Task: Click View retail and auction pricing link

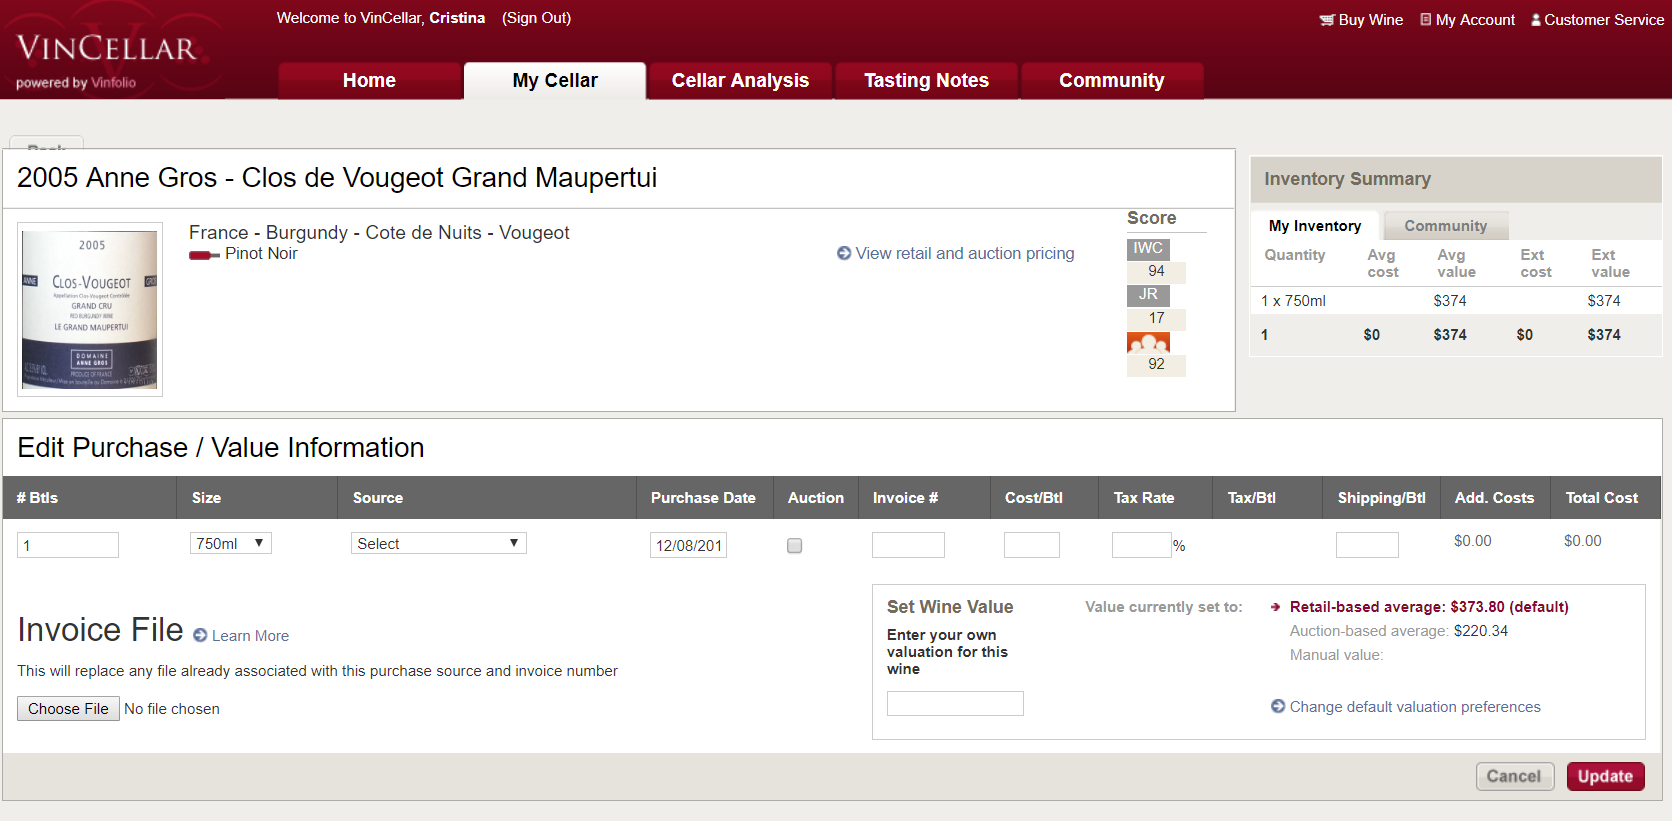Action: (965, 254)
